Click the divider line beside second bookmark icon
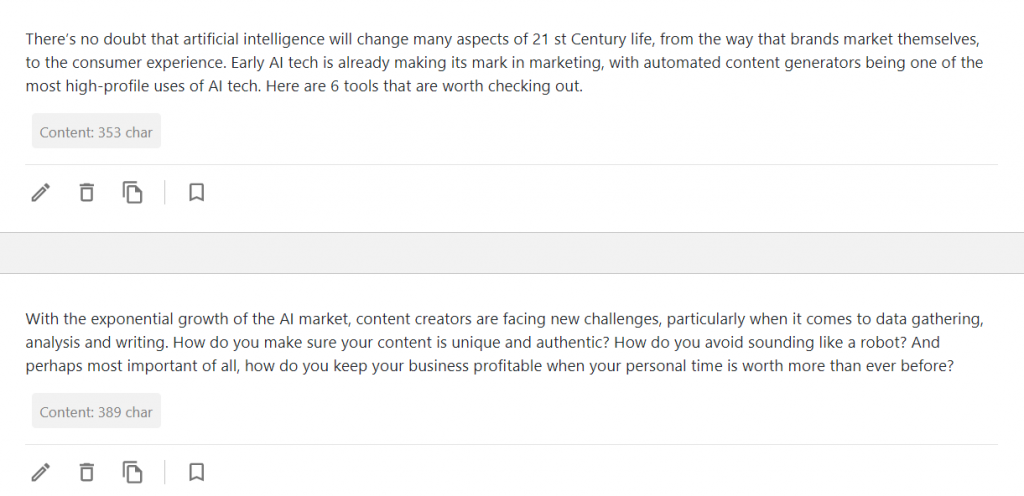The height and width of the screenshot is (496, 1024). tap(165, 472)
